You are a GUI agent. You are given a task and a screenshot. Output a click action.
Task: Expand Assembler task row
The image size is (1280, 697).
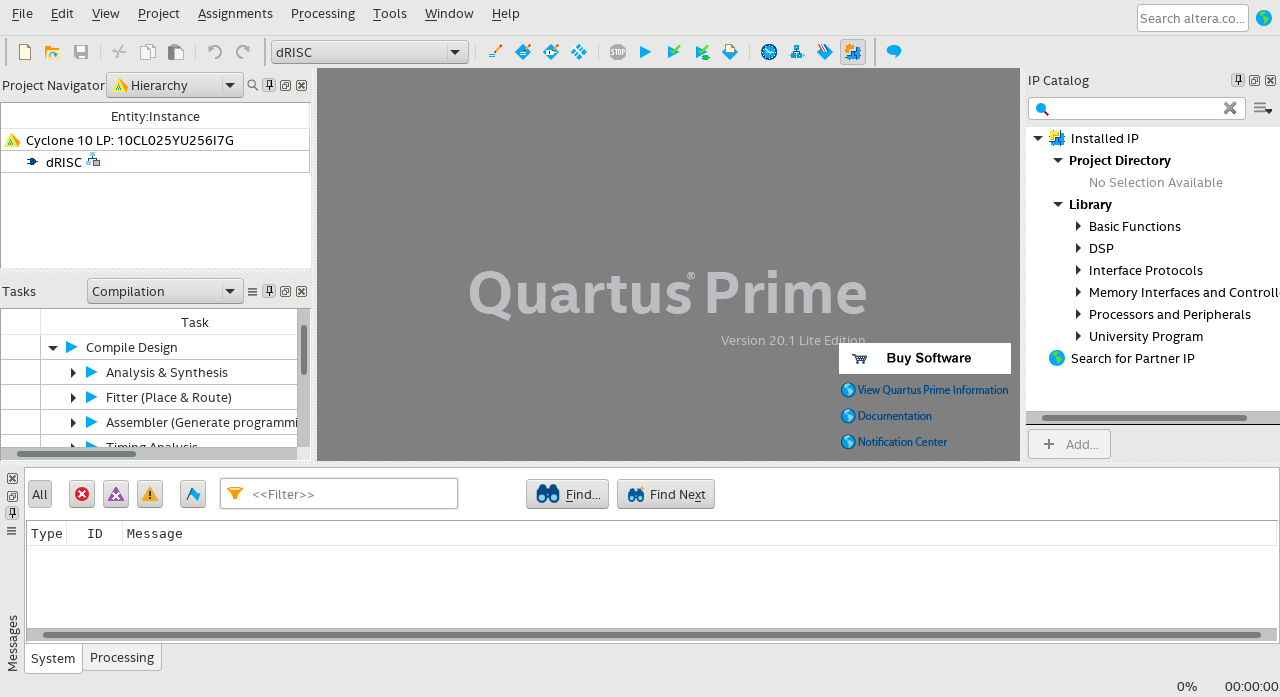coord(73,423)
